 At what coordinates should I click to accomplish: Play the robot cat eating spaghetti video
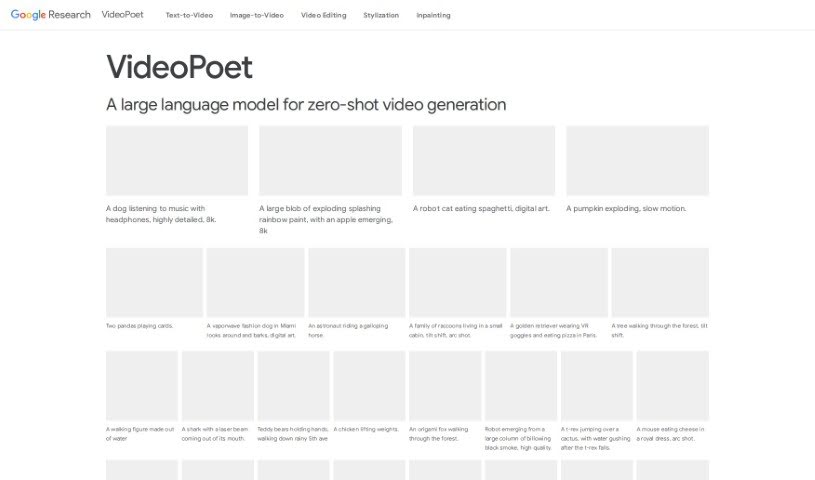tap(484, 160)
